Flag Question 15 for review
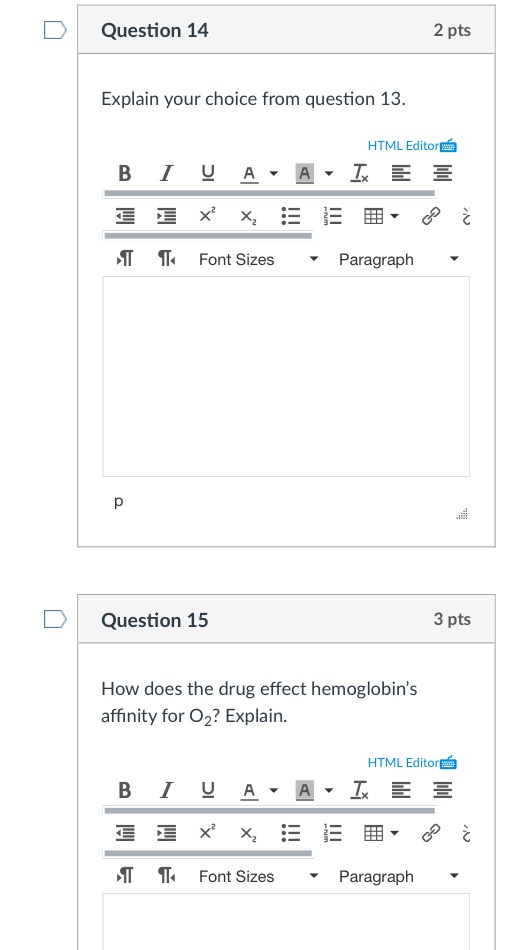The height and width of the screenshot is (950, 531). coord(55,619)
